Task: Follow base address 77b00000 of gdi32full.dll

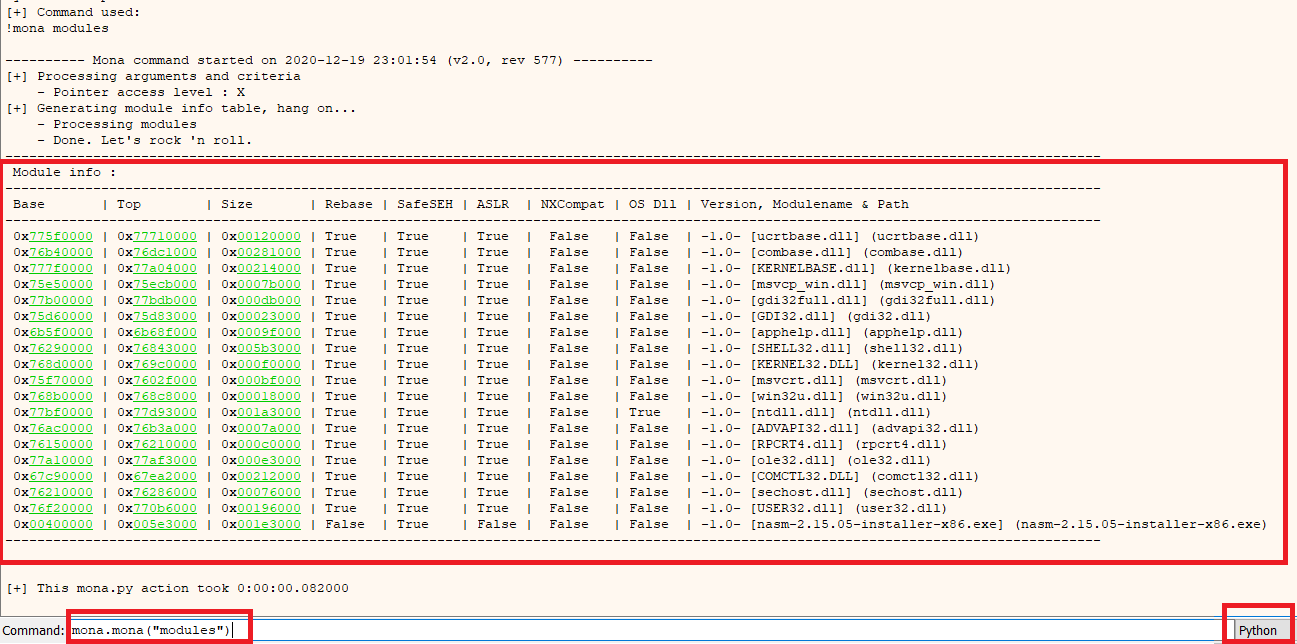Action: click(x=61, y=300)
